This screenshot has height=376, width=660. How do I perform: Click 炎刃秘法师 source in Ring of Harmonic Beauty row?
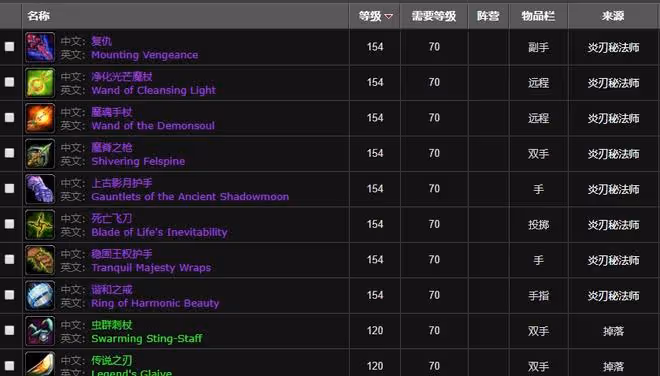click(x=613, y=296)
